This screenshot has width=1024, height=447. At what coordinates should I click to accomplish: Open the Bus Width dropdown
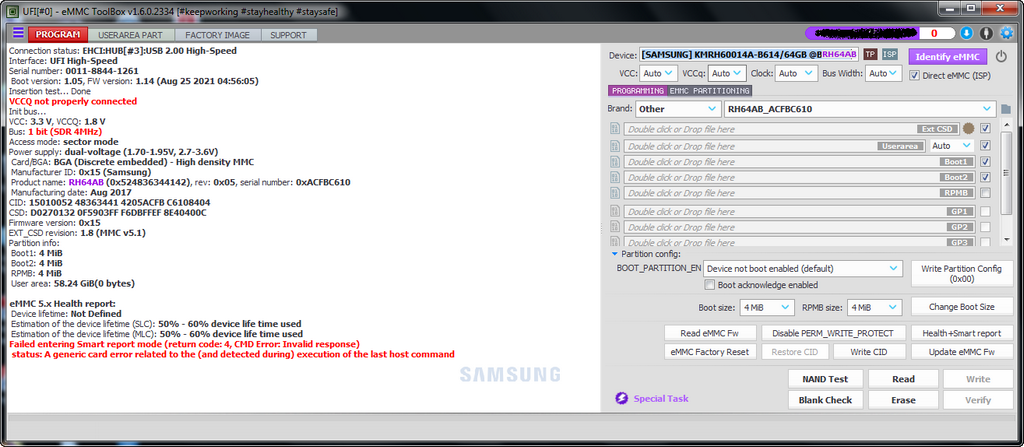click(x=884, y=74)
